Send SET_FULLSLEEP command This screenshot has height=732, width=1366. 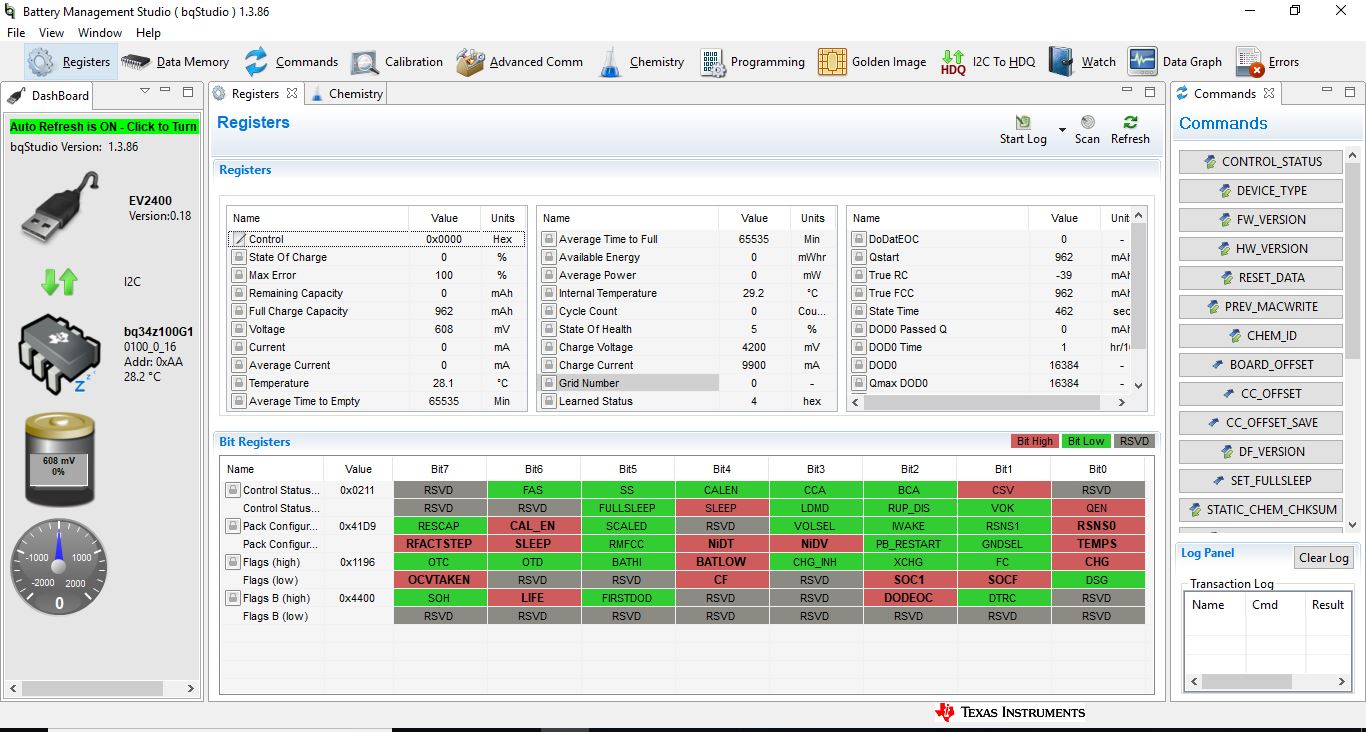[x=1262, y=481]
